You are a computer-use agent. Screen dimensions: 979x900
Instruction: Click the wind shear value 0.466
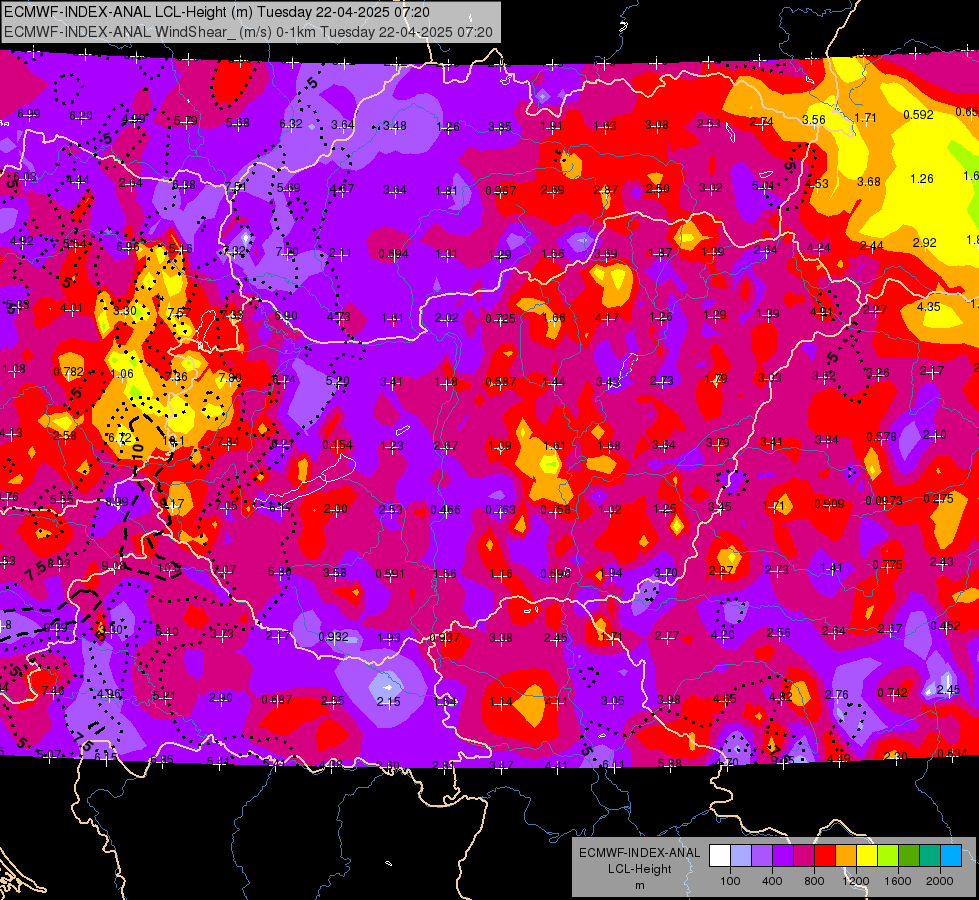click(446, 510)
